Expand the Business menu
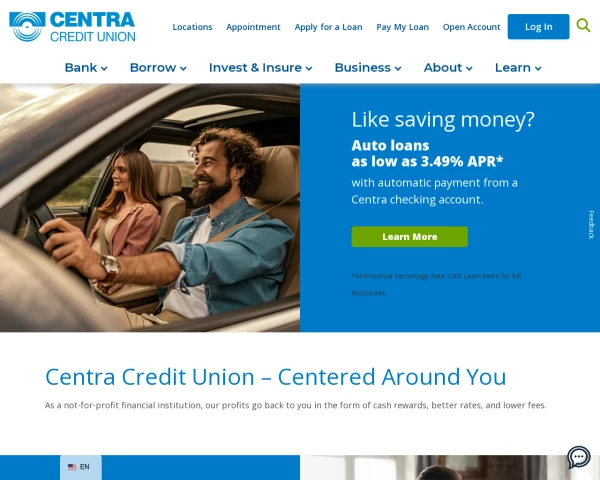Viewport: 600px width, 480px height. tap(368, 68)
